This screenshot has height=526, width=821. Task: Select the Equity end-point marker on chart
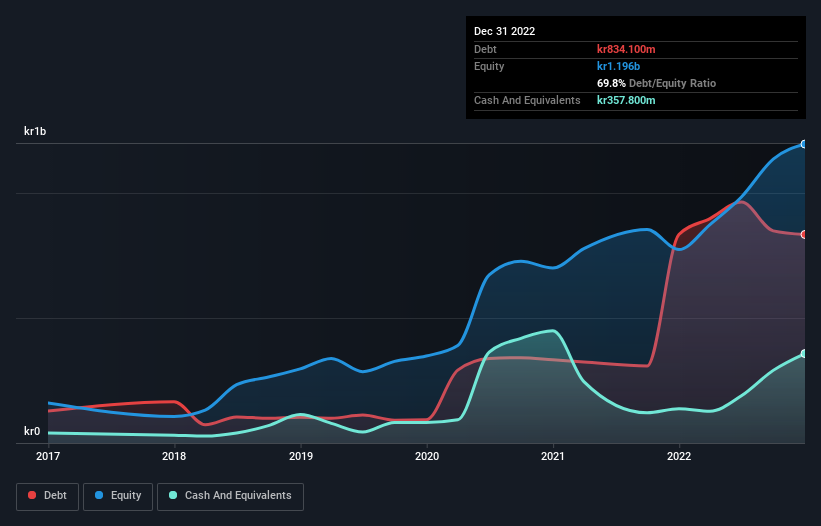click(x=804, y=144)
